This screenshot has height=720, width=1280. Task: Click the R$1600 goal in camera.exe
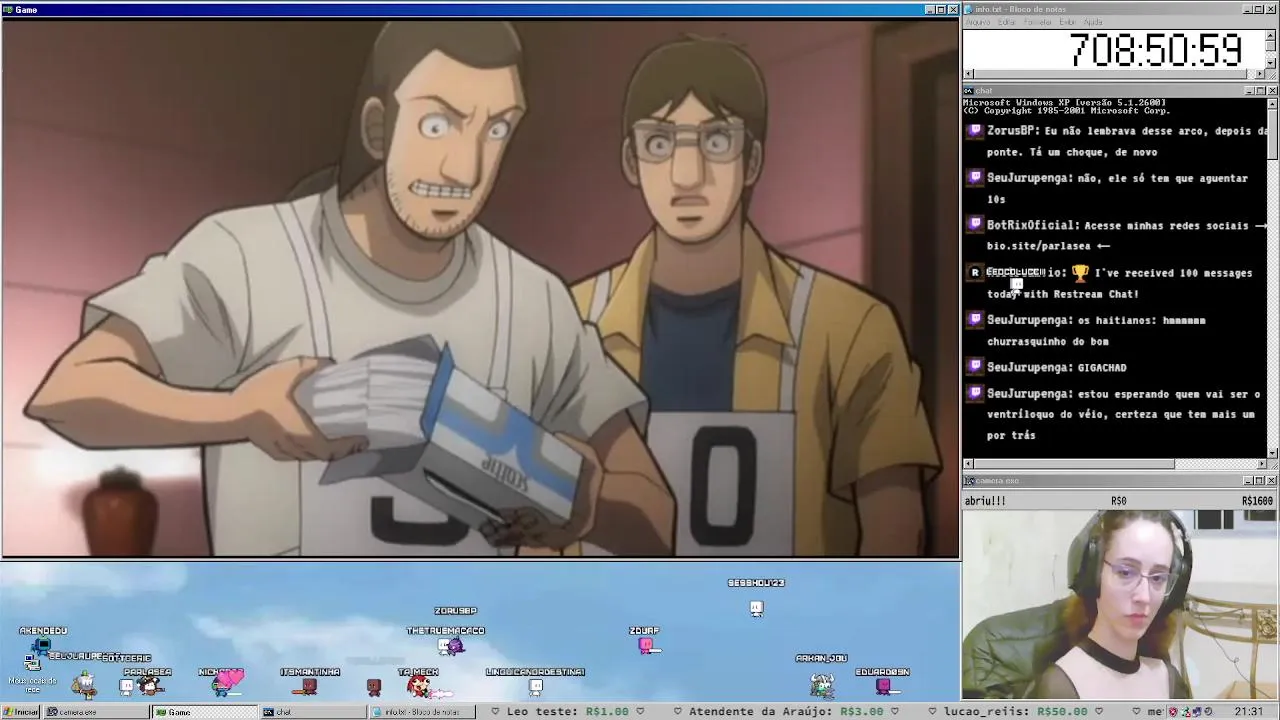(1257, 501)
